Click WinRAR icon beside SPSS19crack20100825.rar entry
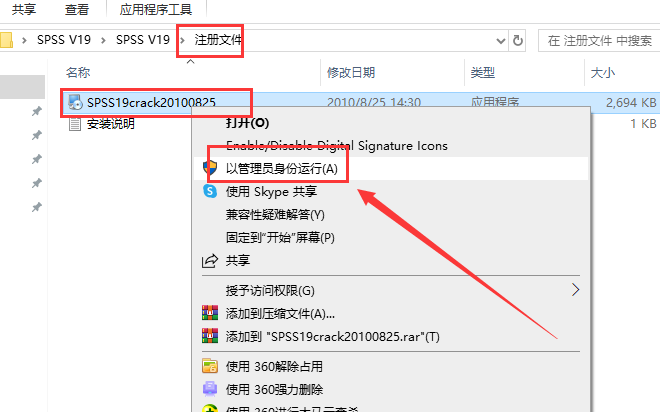660x412 pixels. tap(210, 336)
